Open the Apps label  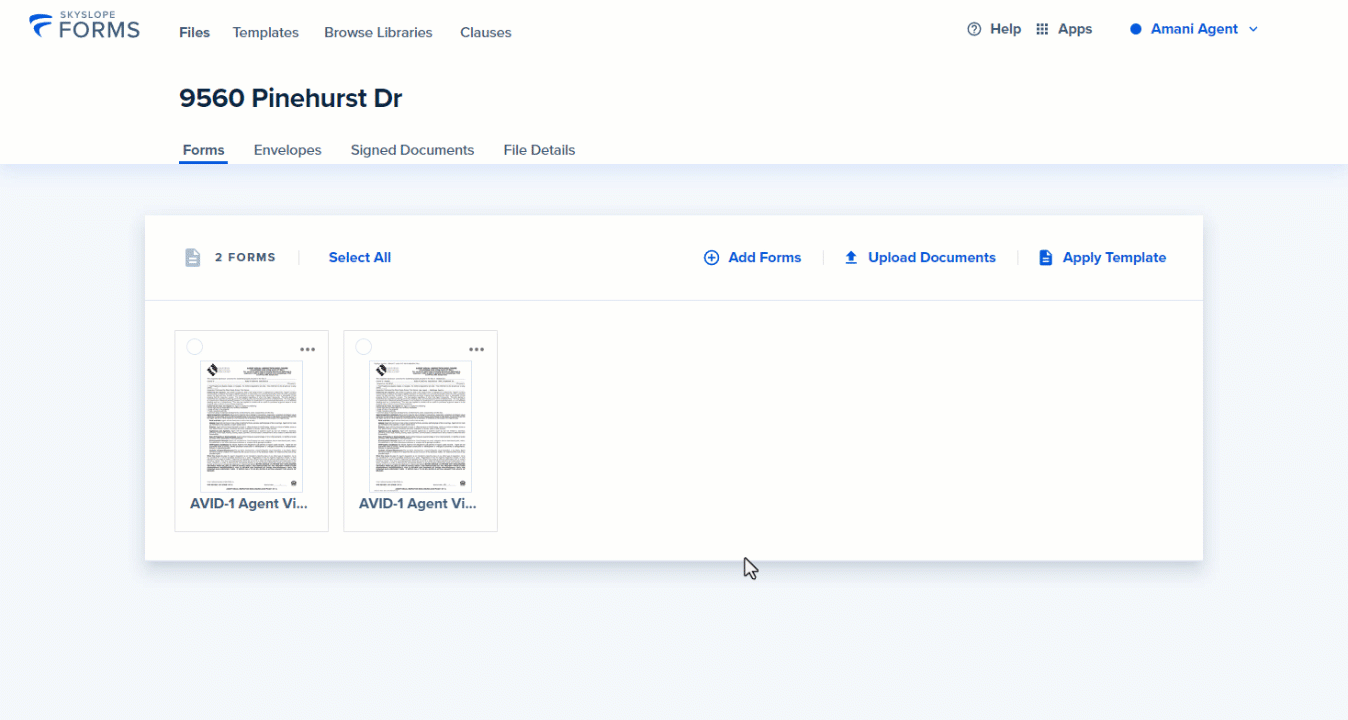pos(1075,29)
